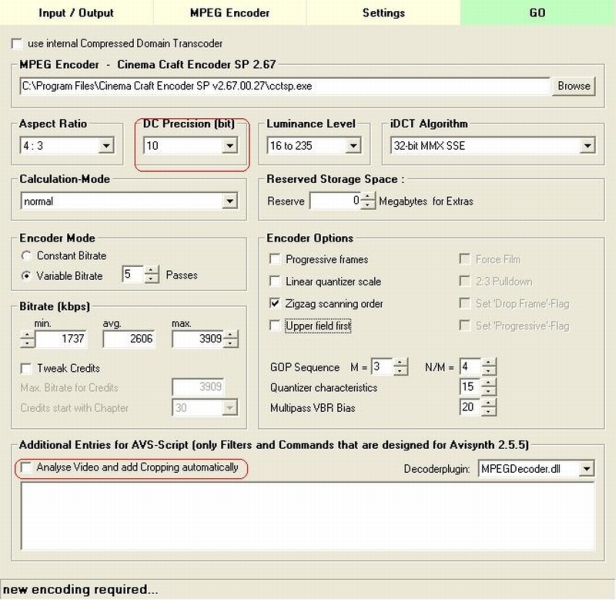The width and height of the screenshot is (616, 600).
Task: Decrease Quantizer characteristics value
Action: click(489, 391)
